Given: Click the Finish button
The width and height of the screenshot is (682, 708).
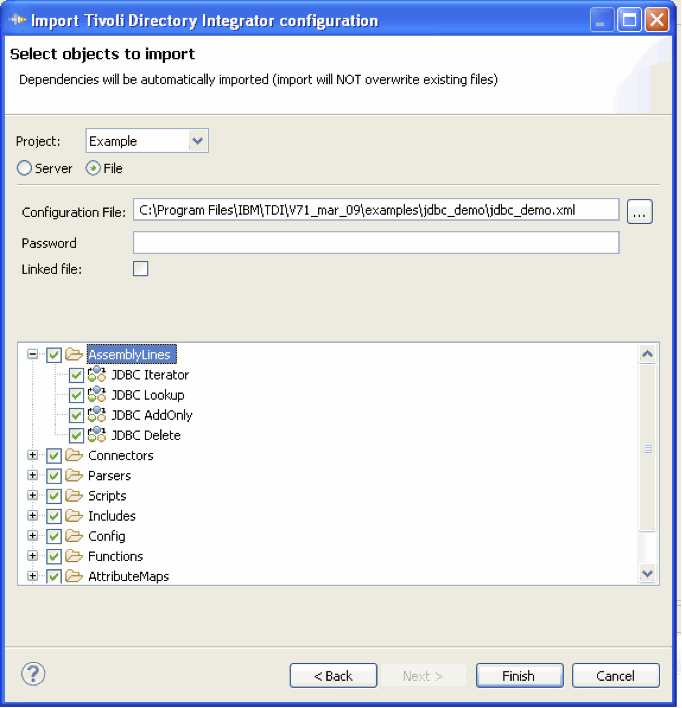Looking at the screenshot, I should pos(519,675).
